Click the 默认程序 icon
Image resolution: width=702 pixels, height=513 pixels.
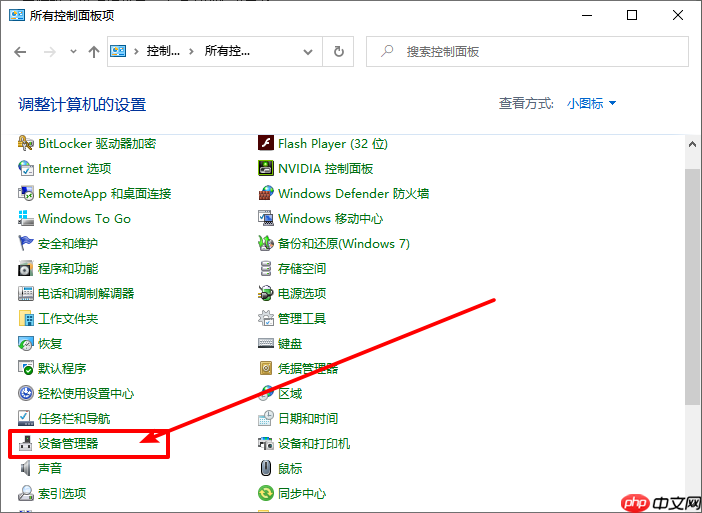[x=26, y=368]
